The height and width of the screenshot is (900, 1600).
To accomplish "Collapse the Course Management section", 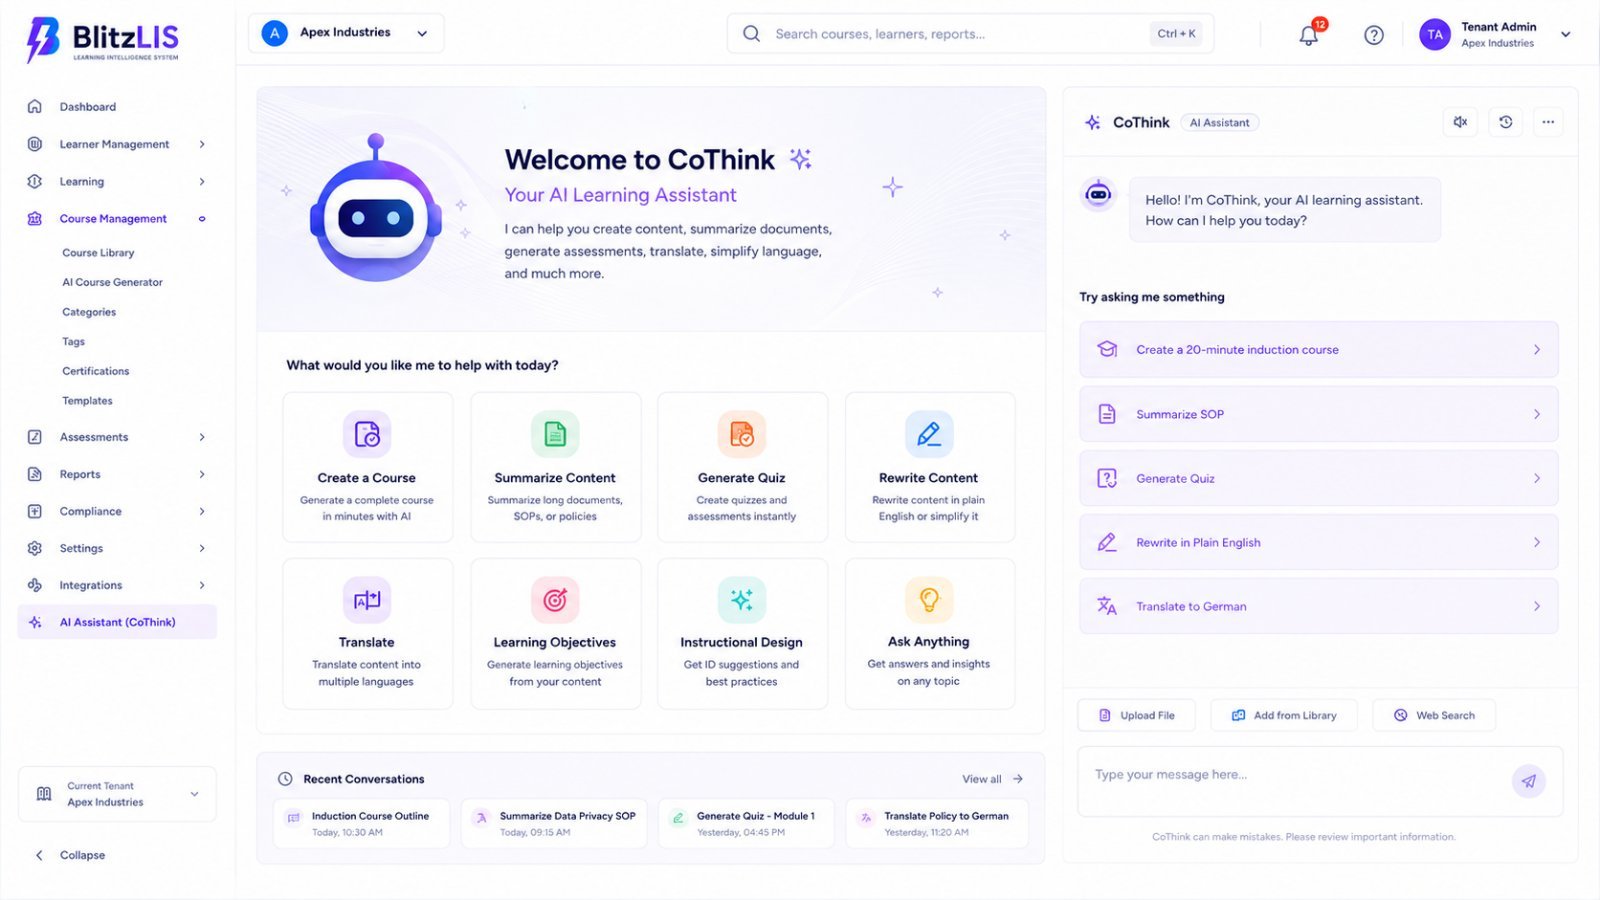I will click(x=202, y=219).
